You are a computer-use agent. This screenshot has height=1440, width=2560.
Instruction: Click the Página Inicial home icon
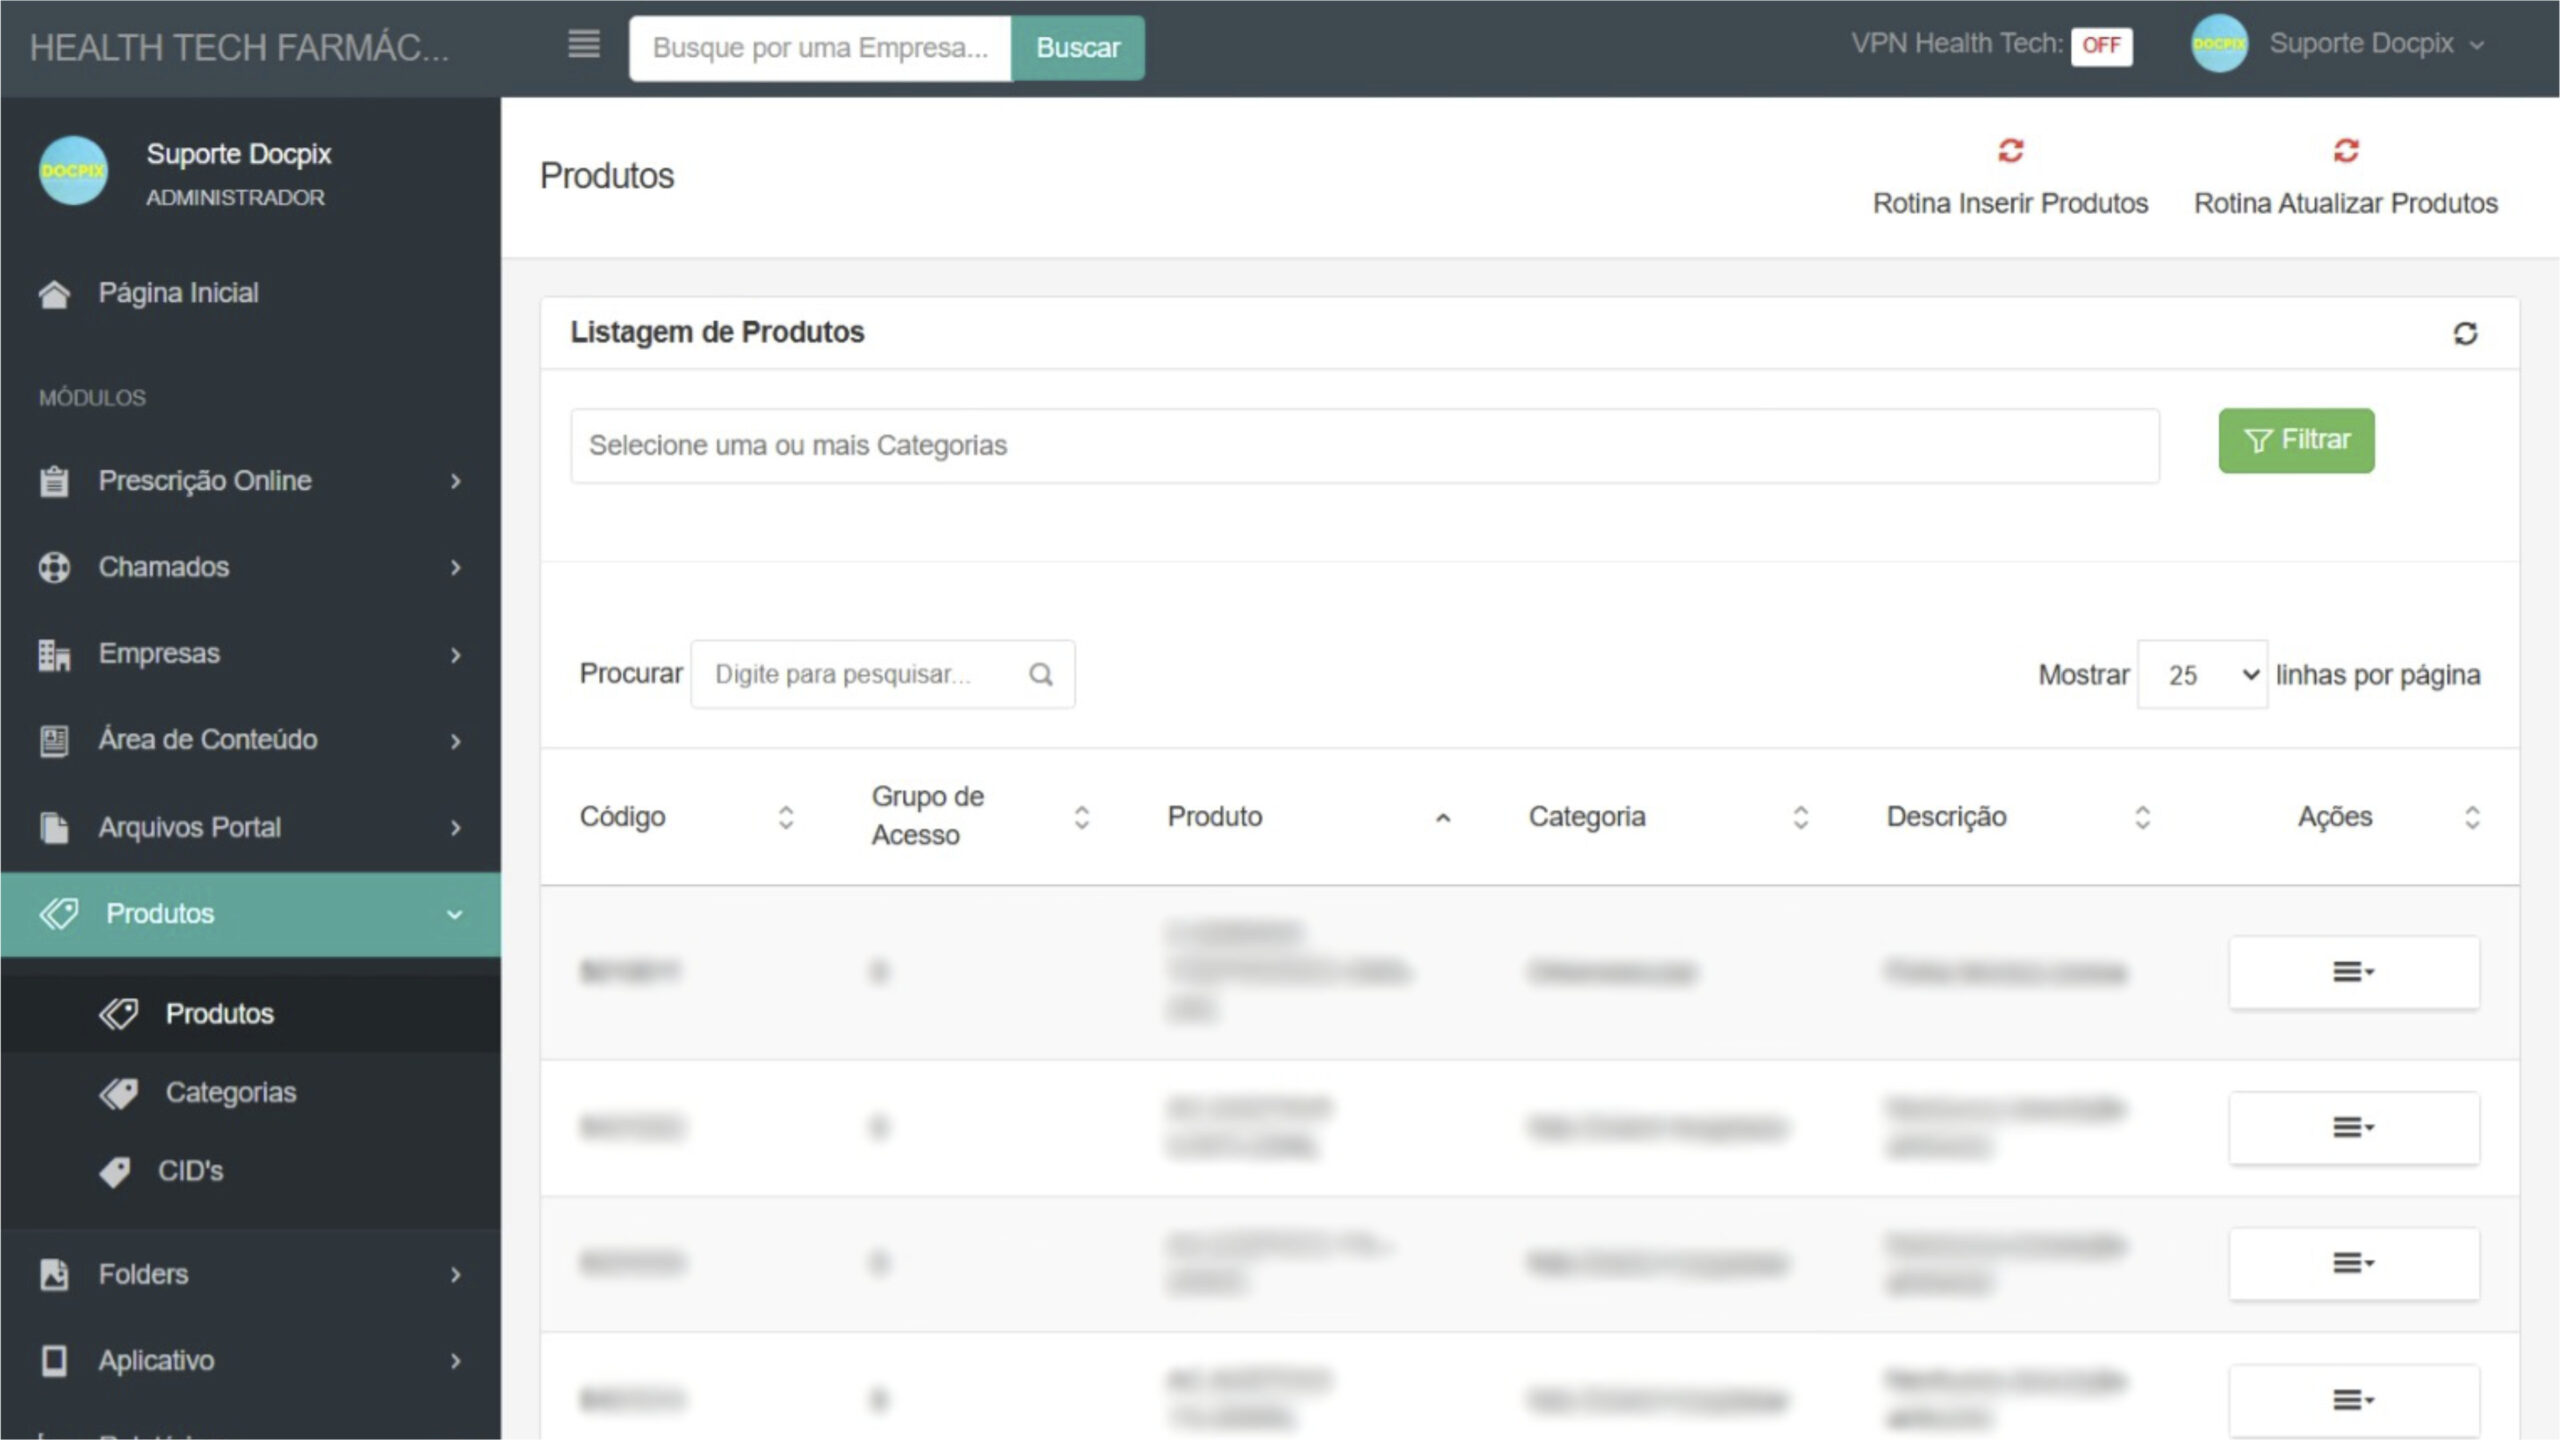[54, 293]
